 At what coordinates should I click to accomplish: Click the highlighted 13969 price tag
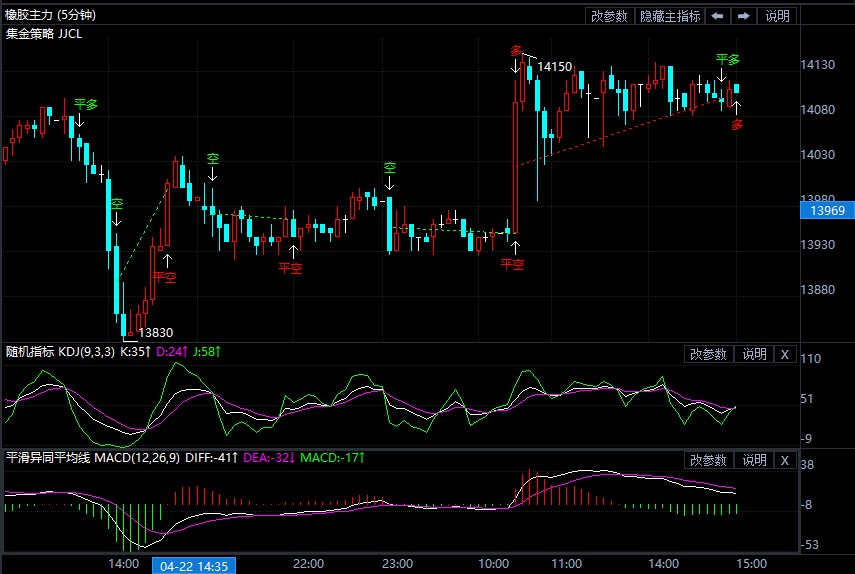(827, 210)
